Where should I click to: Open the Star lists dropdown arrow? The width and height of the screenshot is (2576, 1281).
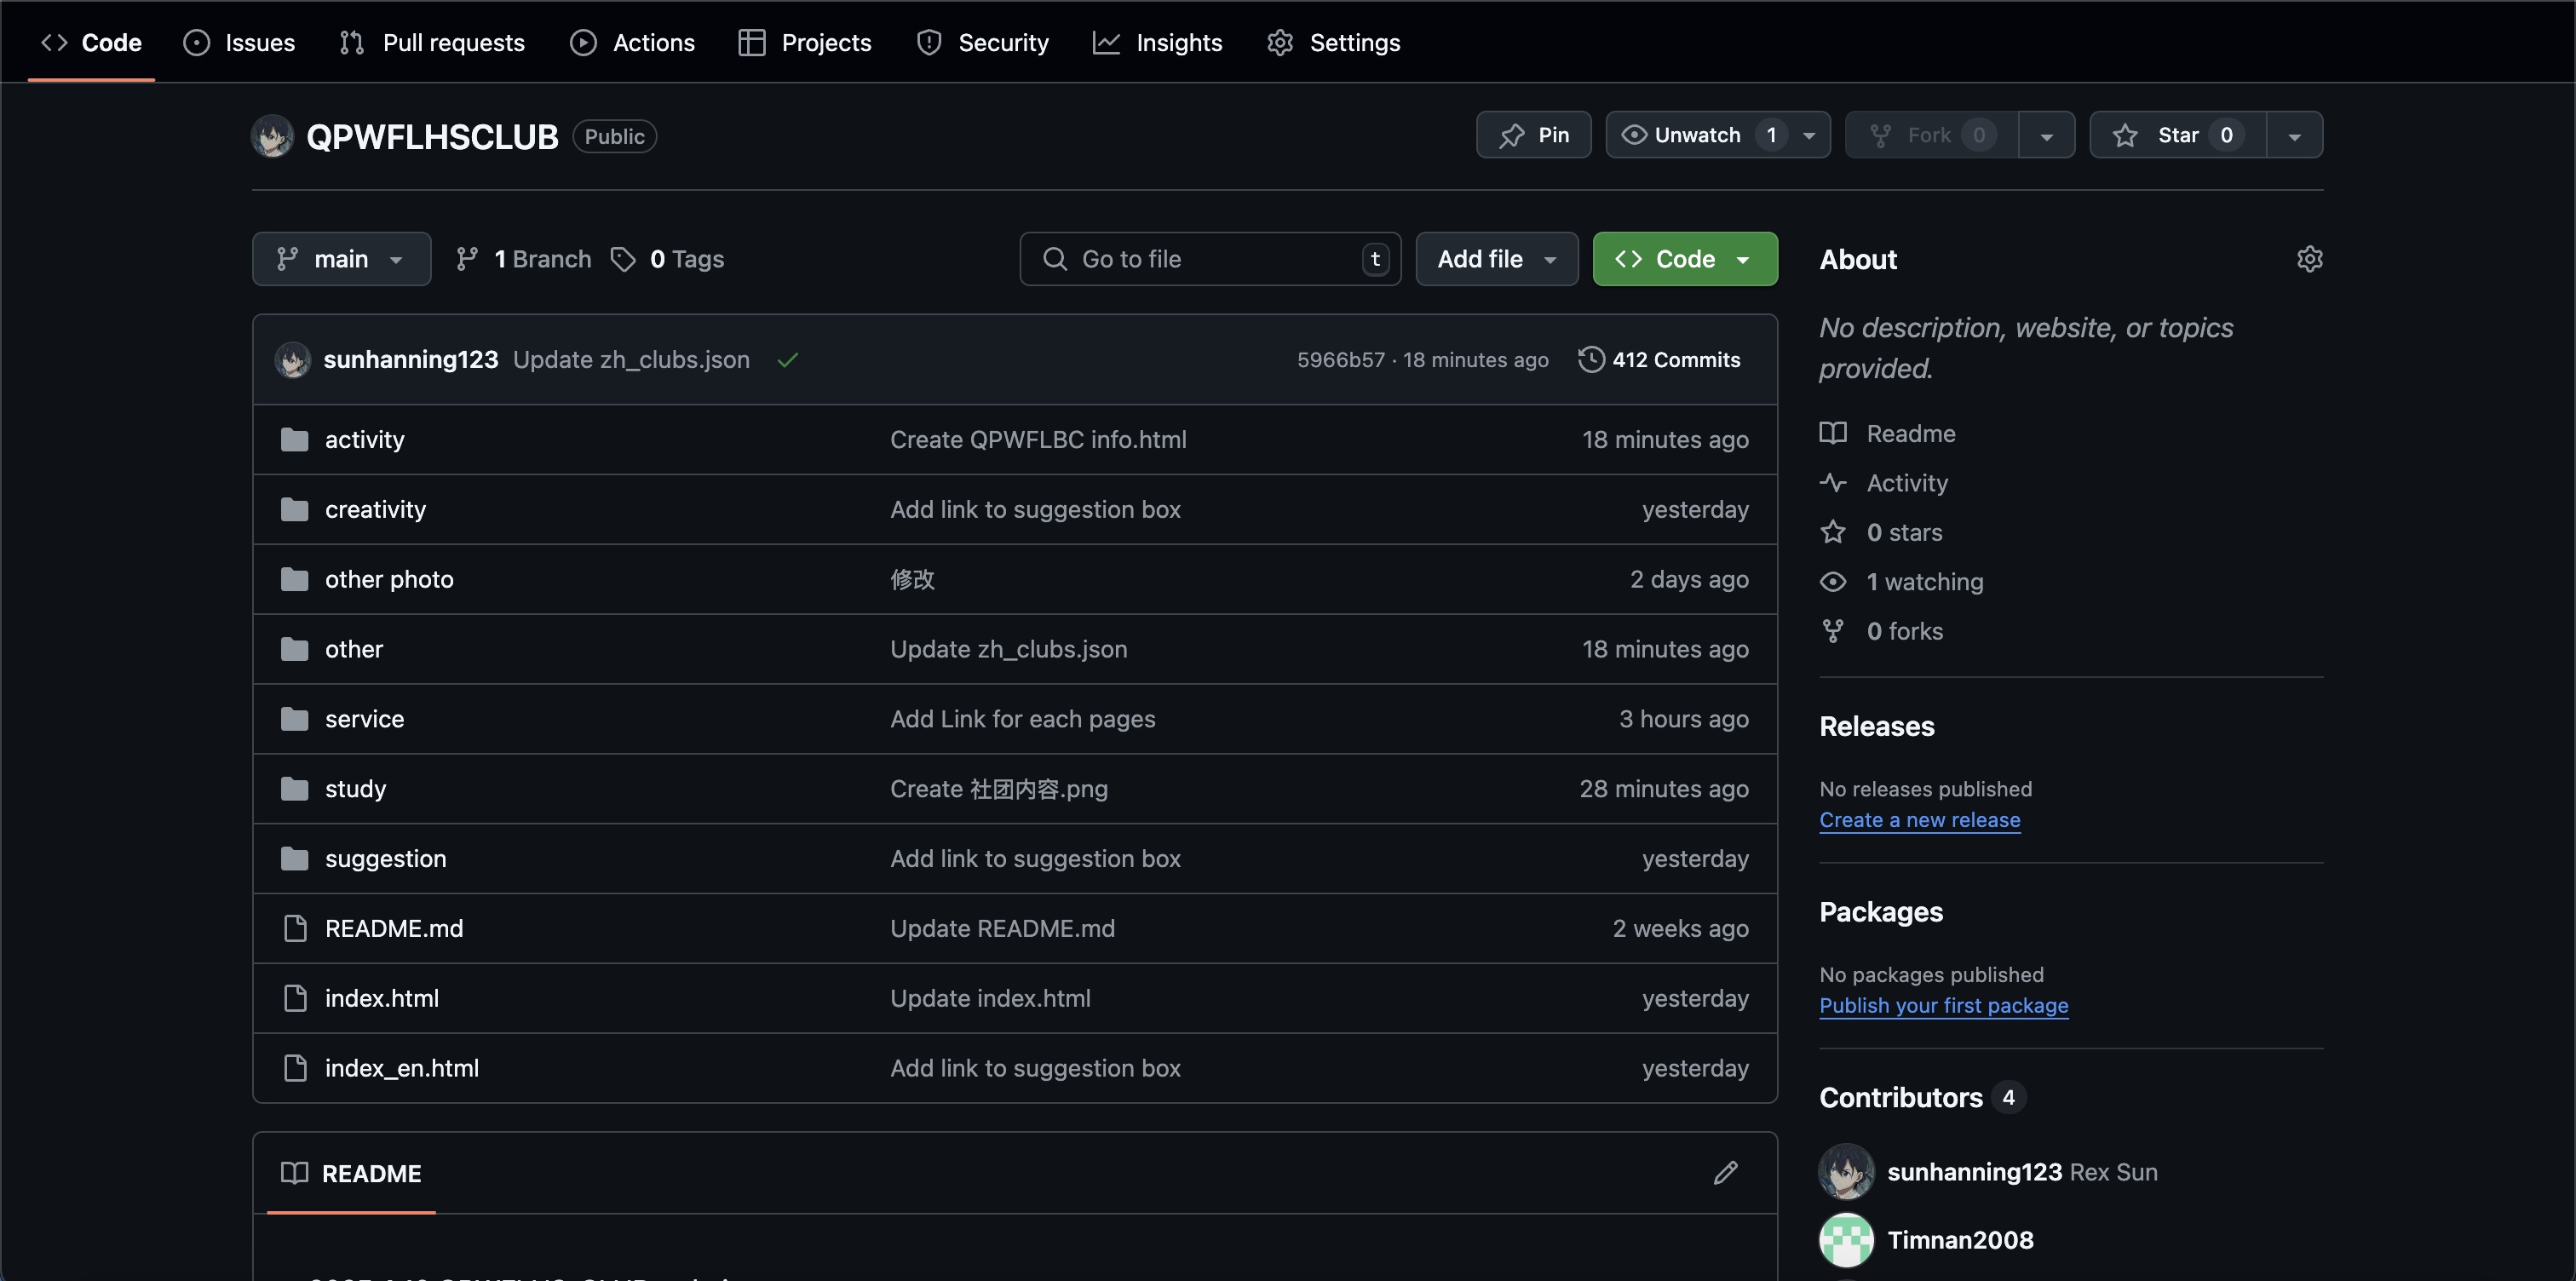pyautogui.click(x=2294, y=135)
